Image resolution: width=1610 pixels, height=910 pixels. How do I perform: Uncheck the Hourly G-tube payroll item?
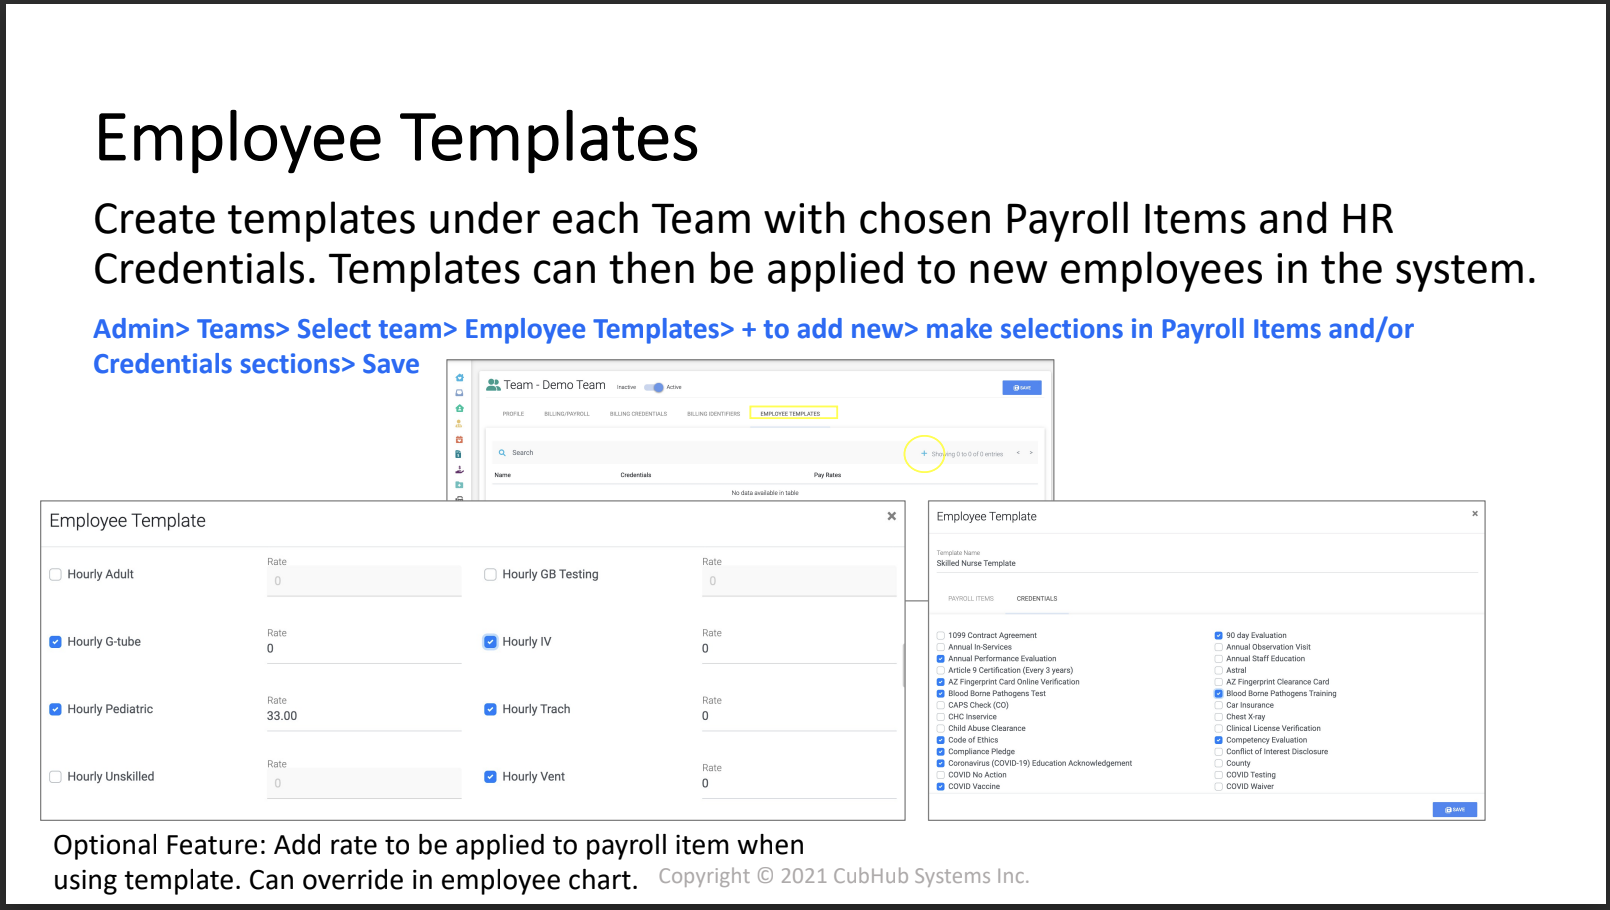[56, 642]
